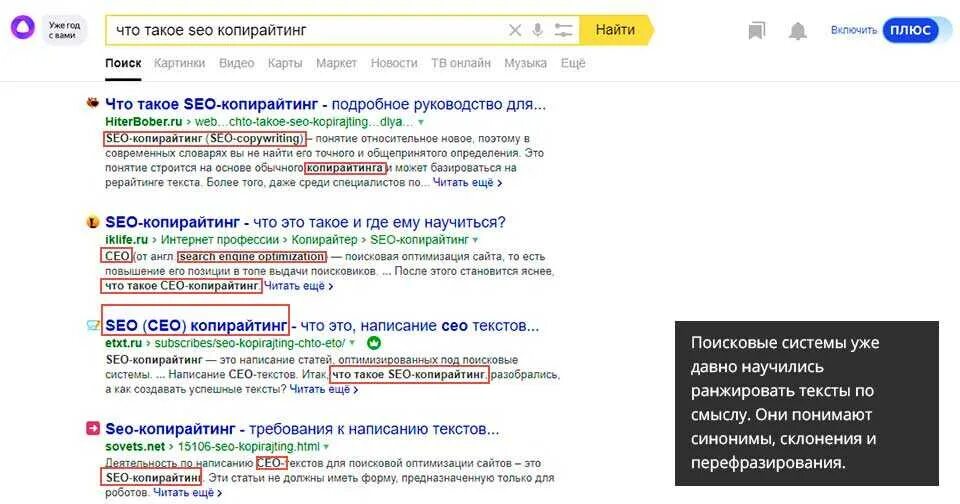
Task: Click Читать ещё under etxt result
Action: click(323, 389)
